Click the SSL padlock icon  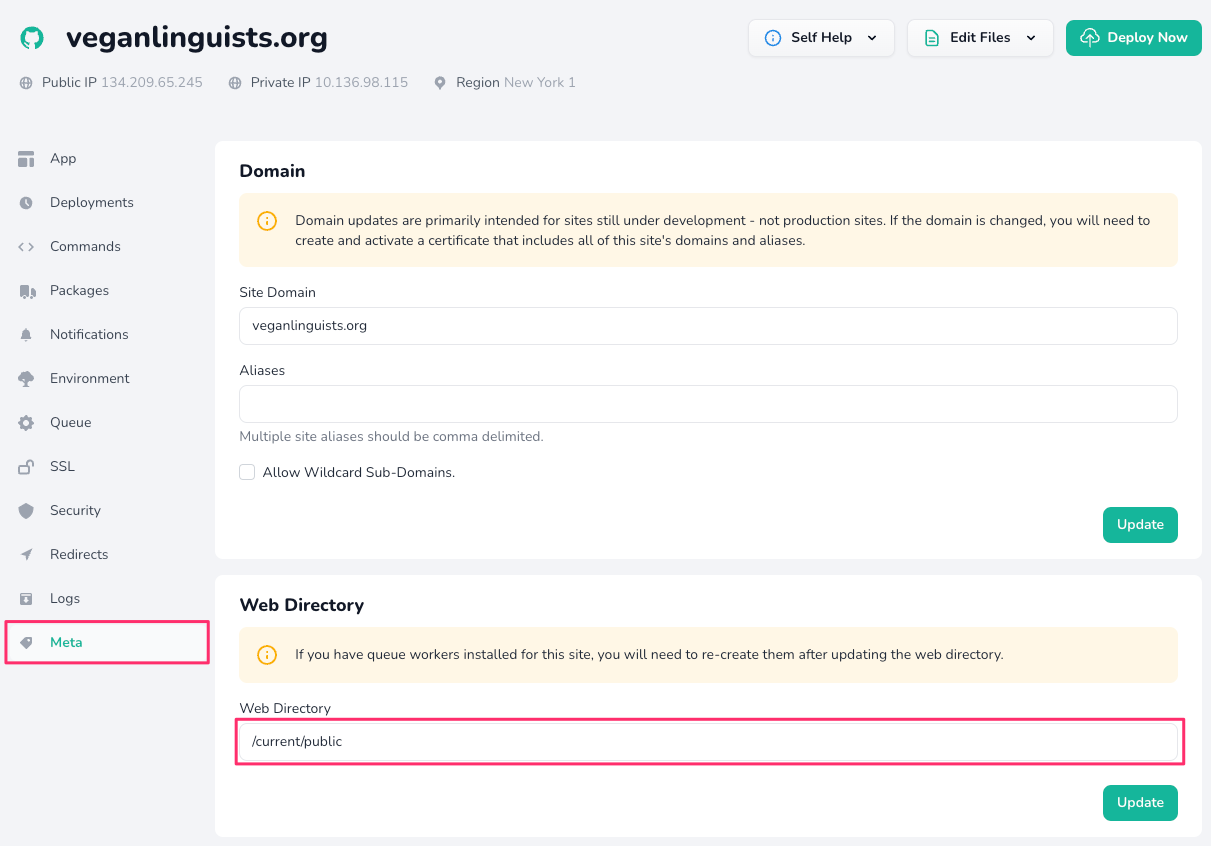tap(27, 467)
